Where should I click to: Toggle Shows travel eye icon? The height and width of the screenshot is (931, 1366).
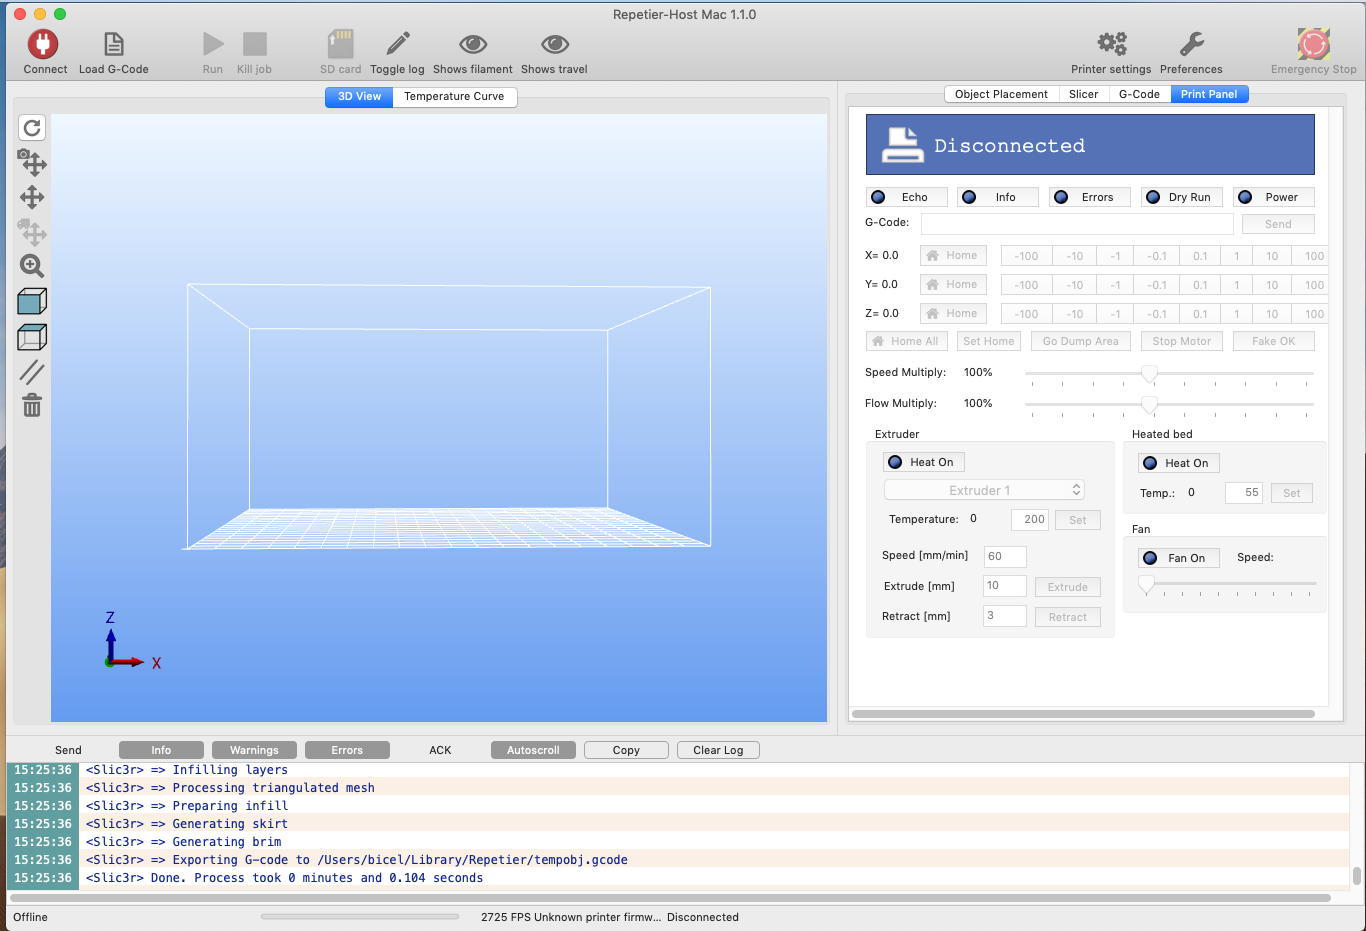pos(555,44)
